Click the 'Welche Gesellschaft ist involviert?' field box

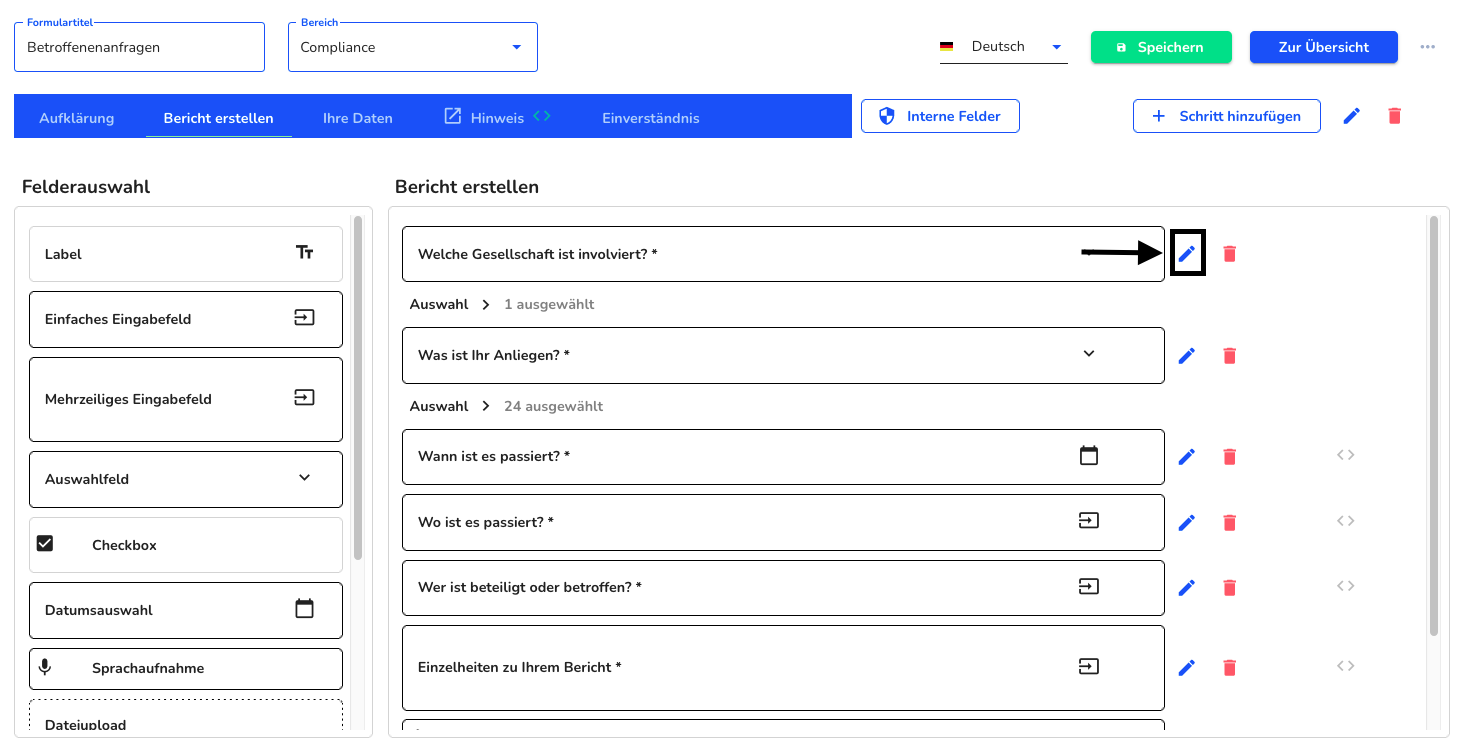[x=783, y=254]
